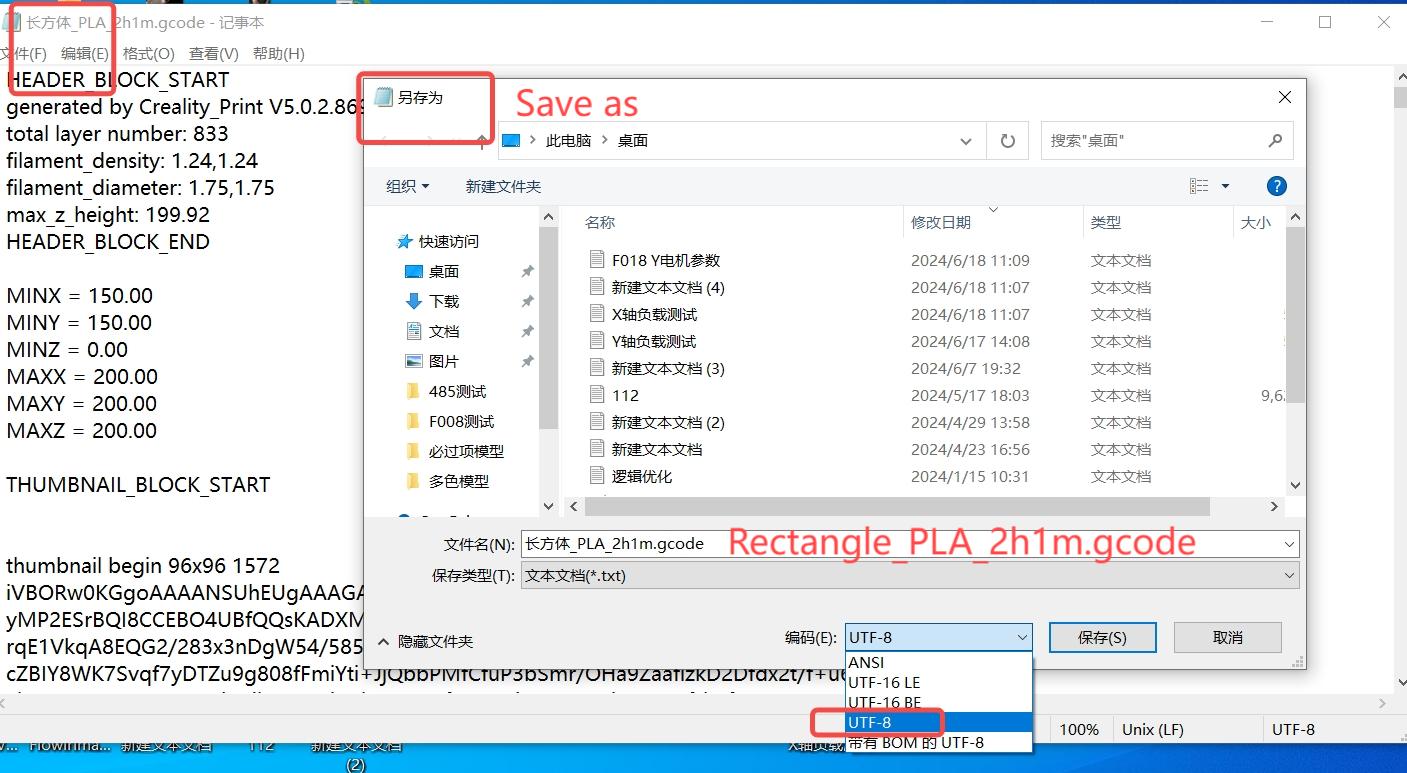Open the 保存类型 file type dropdown

coord(1287,575)
